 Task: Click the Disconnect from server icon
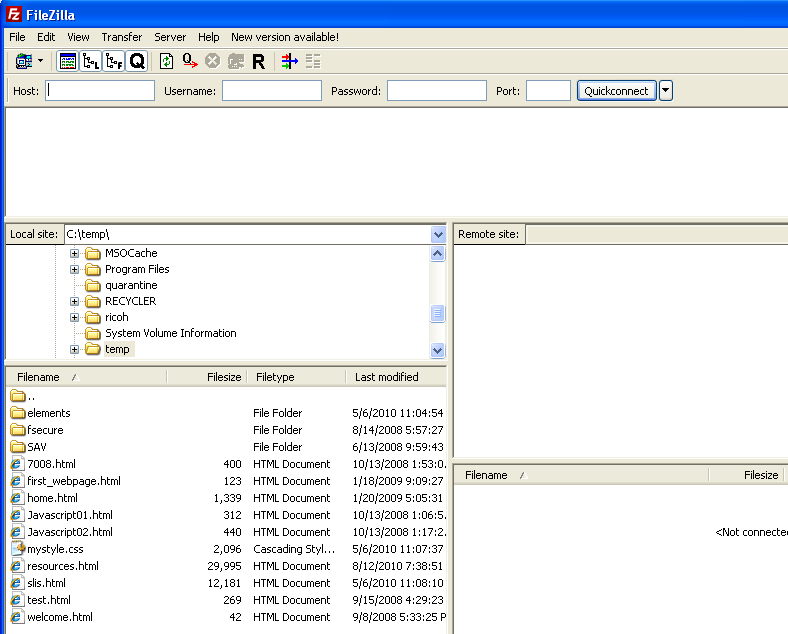[235, 61]
